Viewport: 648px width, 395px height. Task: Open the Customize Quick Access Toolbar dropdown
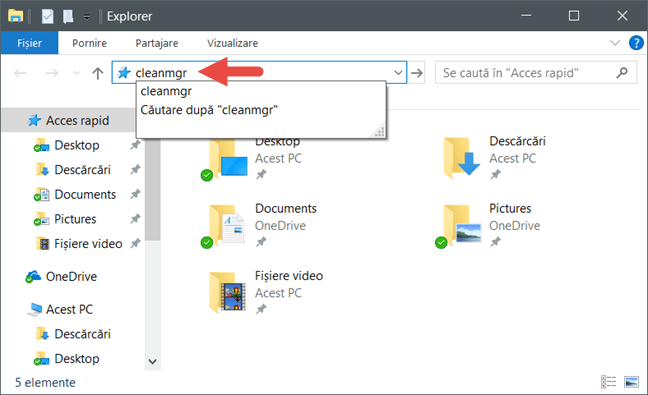point(86,17)
